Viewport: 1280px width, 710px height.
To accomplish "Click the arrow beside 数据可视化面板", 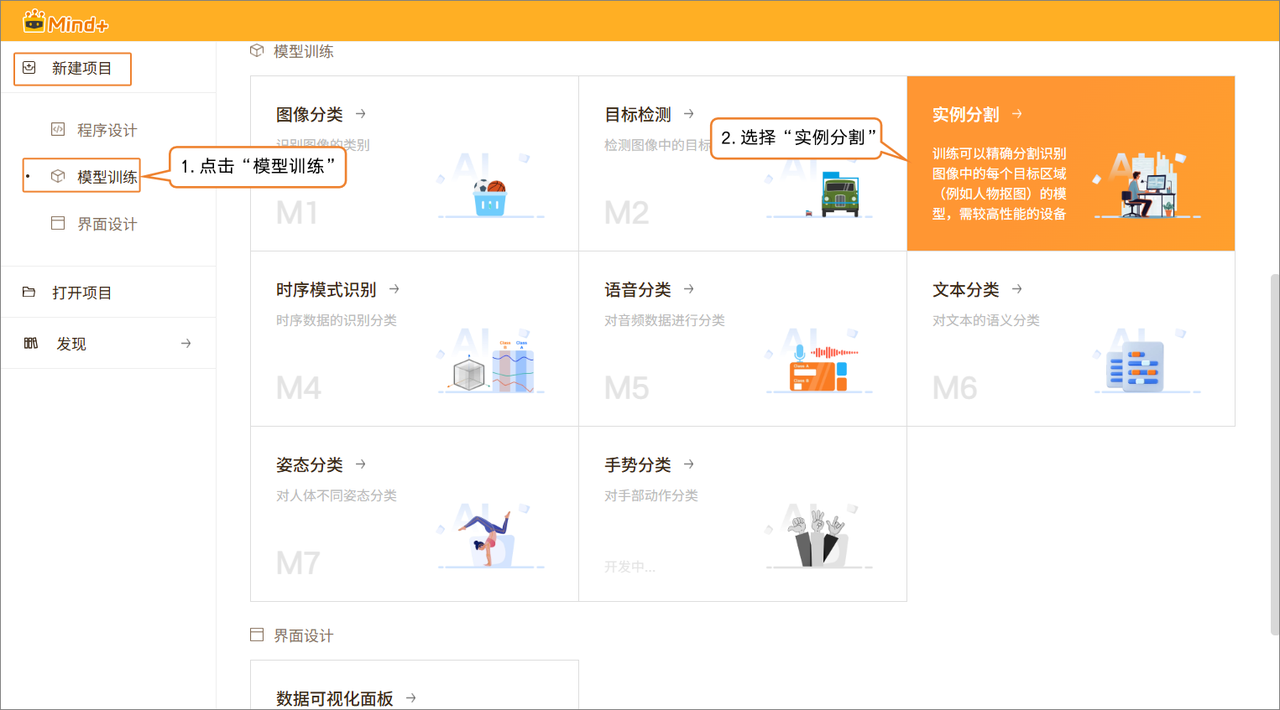I will coord(411,698).
